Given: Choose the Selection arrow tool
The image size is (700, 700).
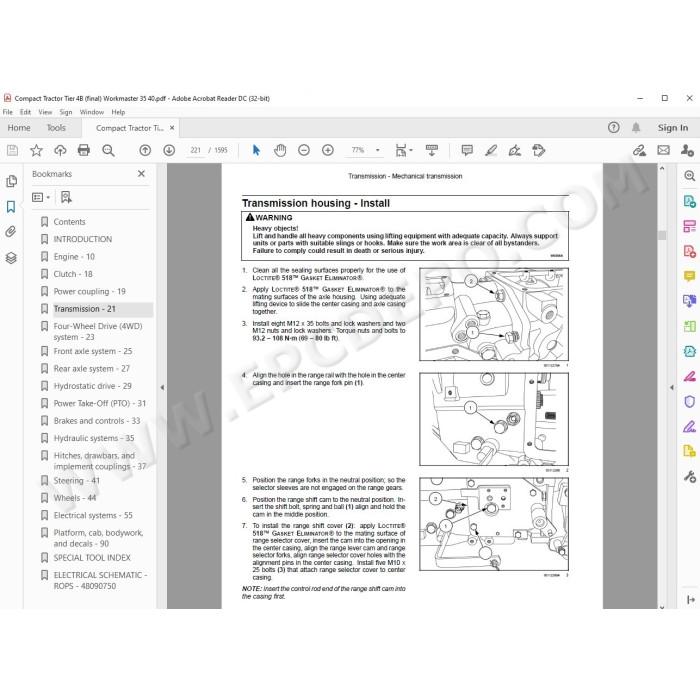Looking at the screenshot, I should coord(256,150).
